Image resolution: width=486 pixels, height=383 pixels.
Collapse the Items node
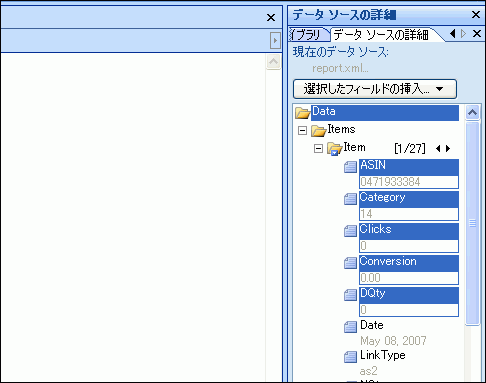tap(302, 130)
